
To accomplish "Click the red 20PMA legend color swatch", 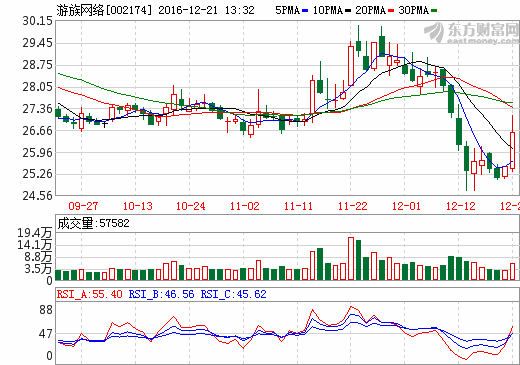I will coord(391,11).
